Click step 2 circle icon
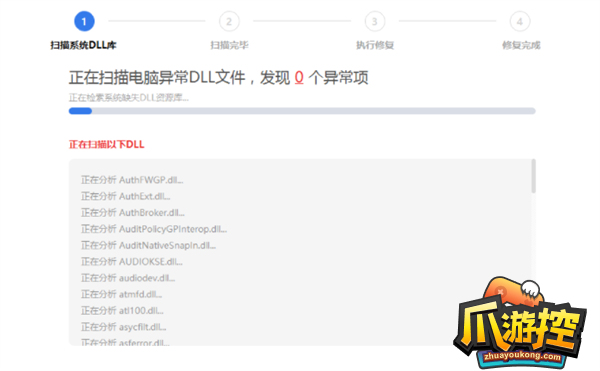Viewport: 600px width, 371px height. pos(229,21)
